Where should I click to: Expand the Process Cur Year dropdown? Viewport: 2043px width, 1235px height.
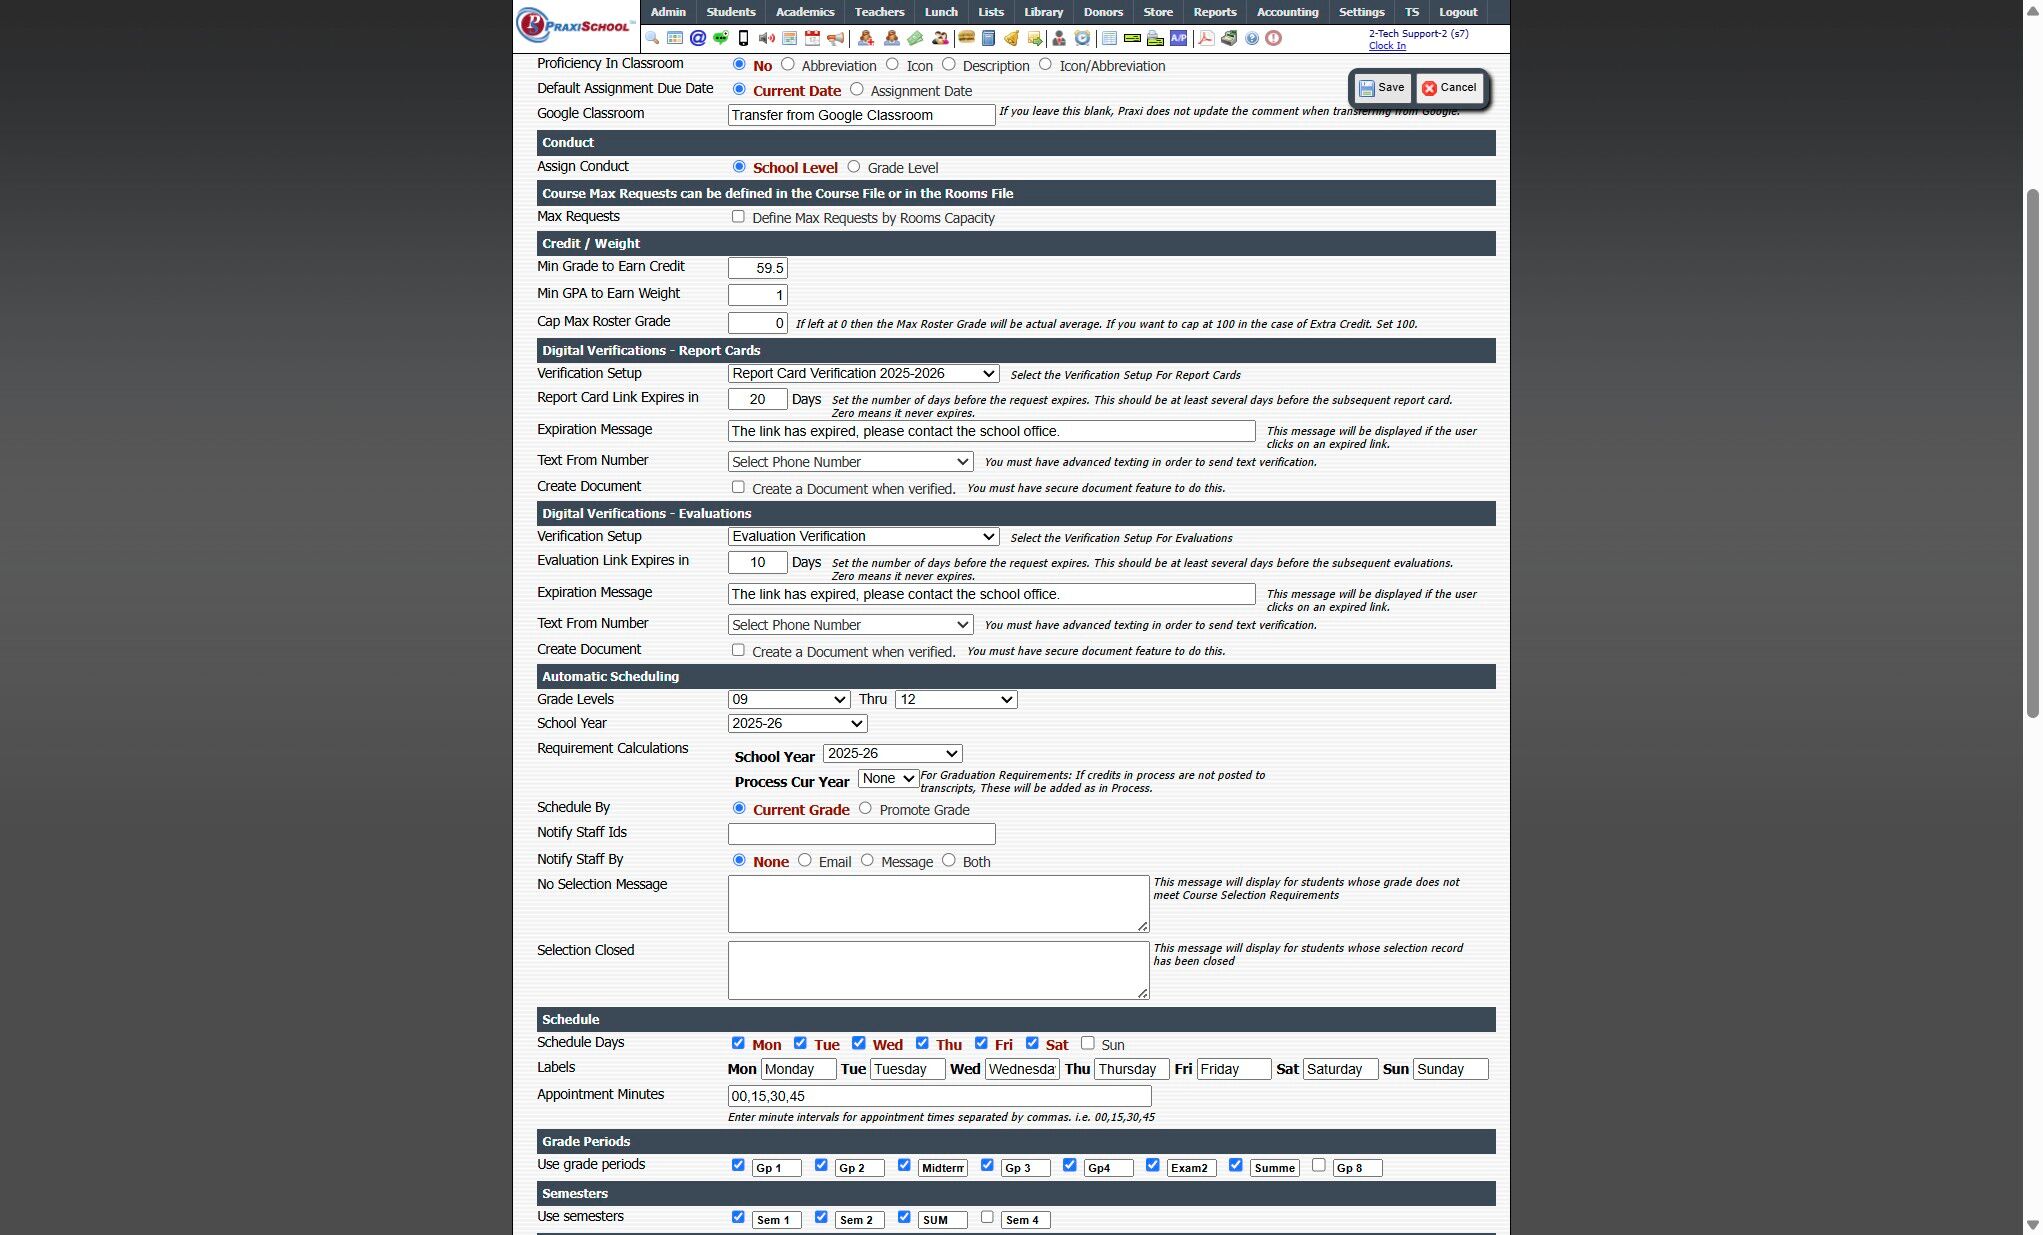(887, 778)
